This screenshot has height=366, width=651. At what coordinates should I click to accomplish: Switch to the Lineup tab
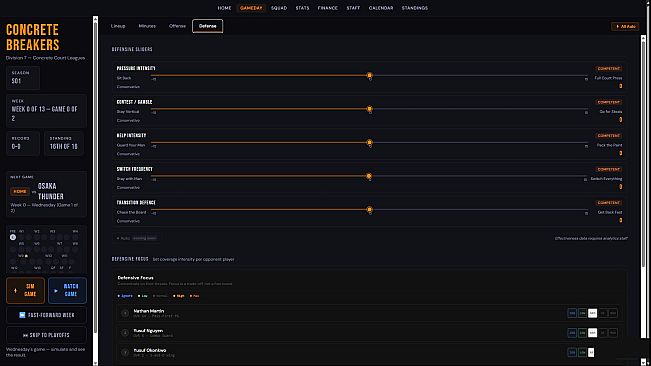[x=118, y=26]
